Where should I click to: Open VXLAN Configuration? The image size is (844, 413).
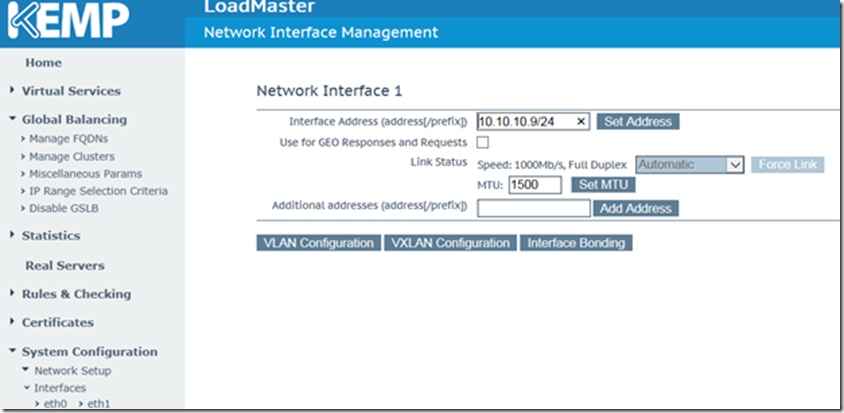(x=451, y=243)
